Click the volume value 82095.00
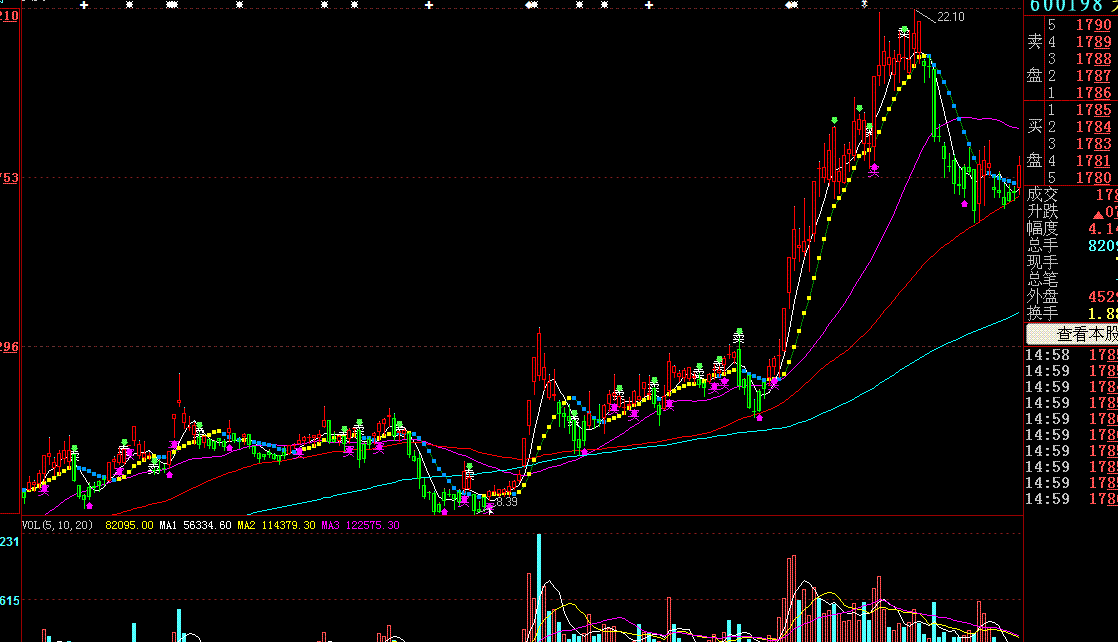Screen dimensions: 1118x642 tap(129, 525)
